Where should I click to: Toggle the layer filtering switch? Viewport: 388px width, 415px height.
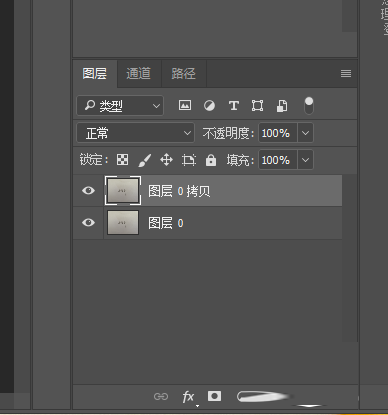309,106
